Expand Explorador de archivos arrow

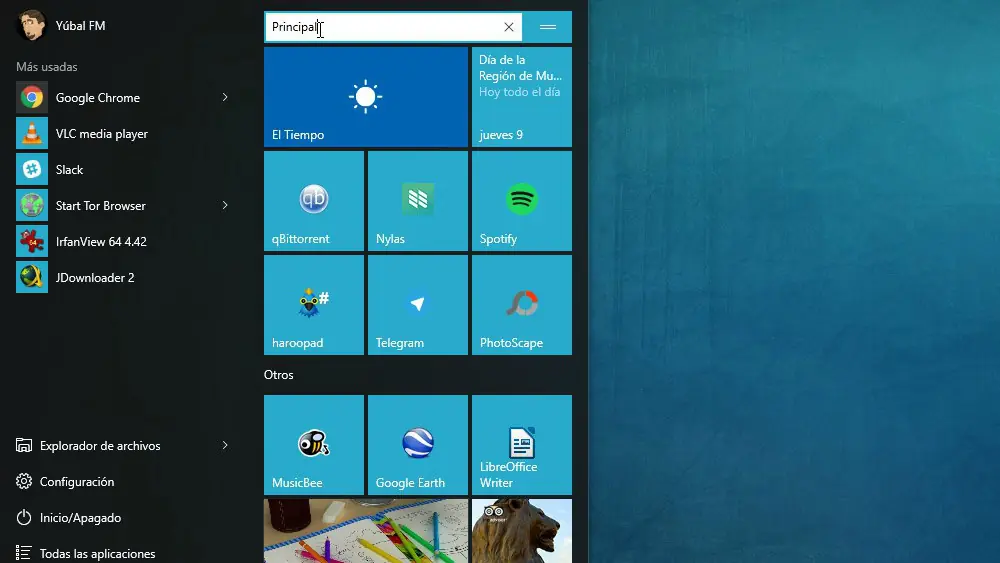pos(225,445)
